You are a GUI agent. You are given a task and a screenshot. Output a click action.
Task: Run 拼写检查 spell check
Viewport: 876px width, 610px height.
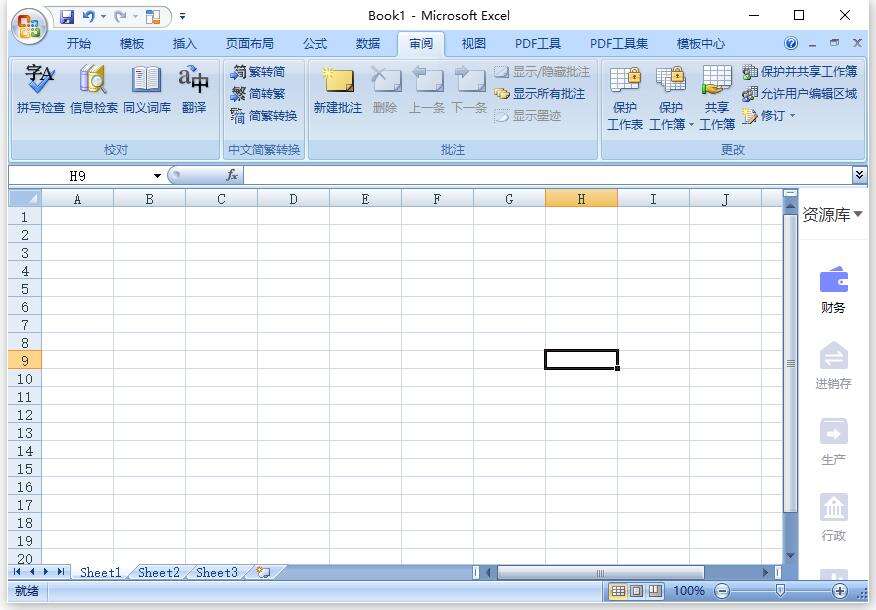[40, 89]
